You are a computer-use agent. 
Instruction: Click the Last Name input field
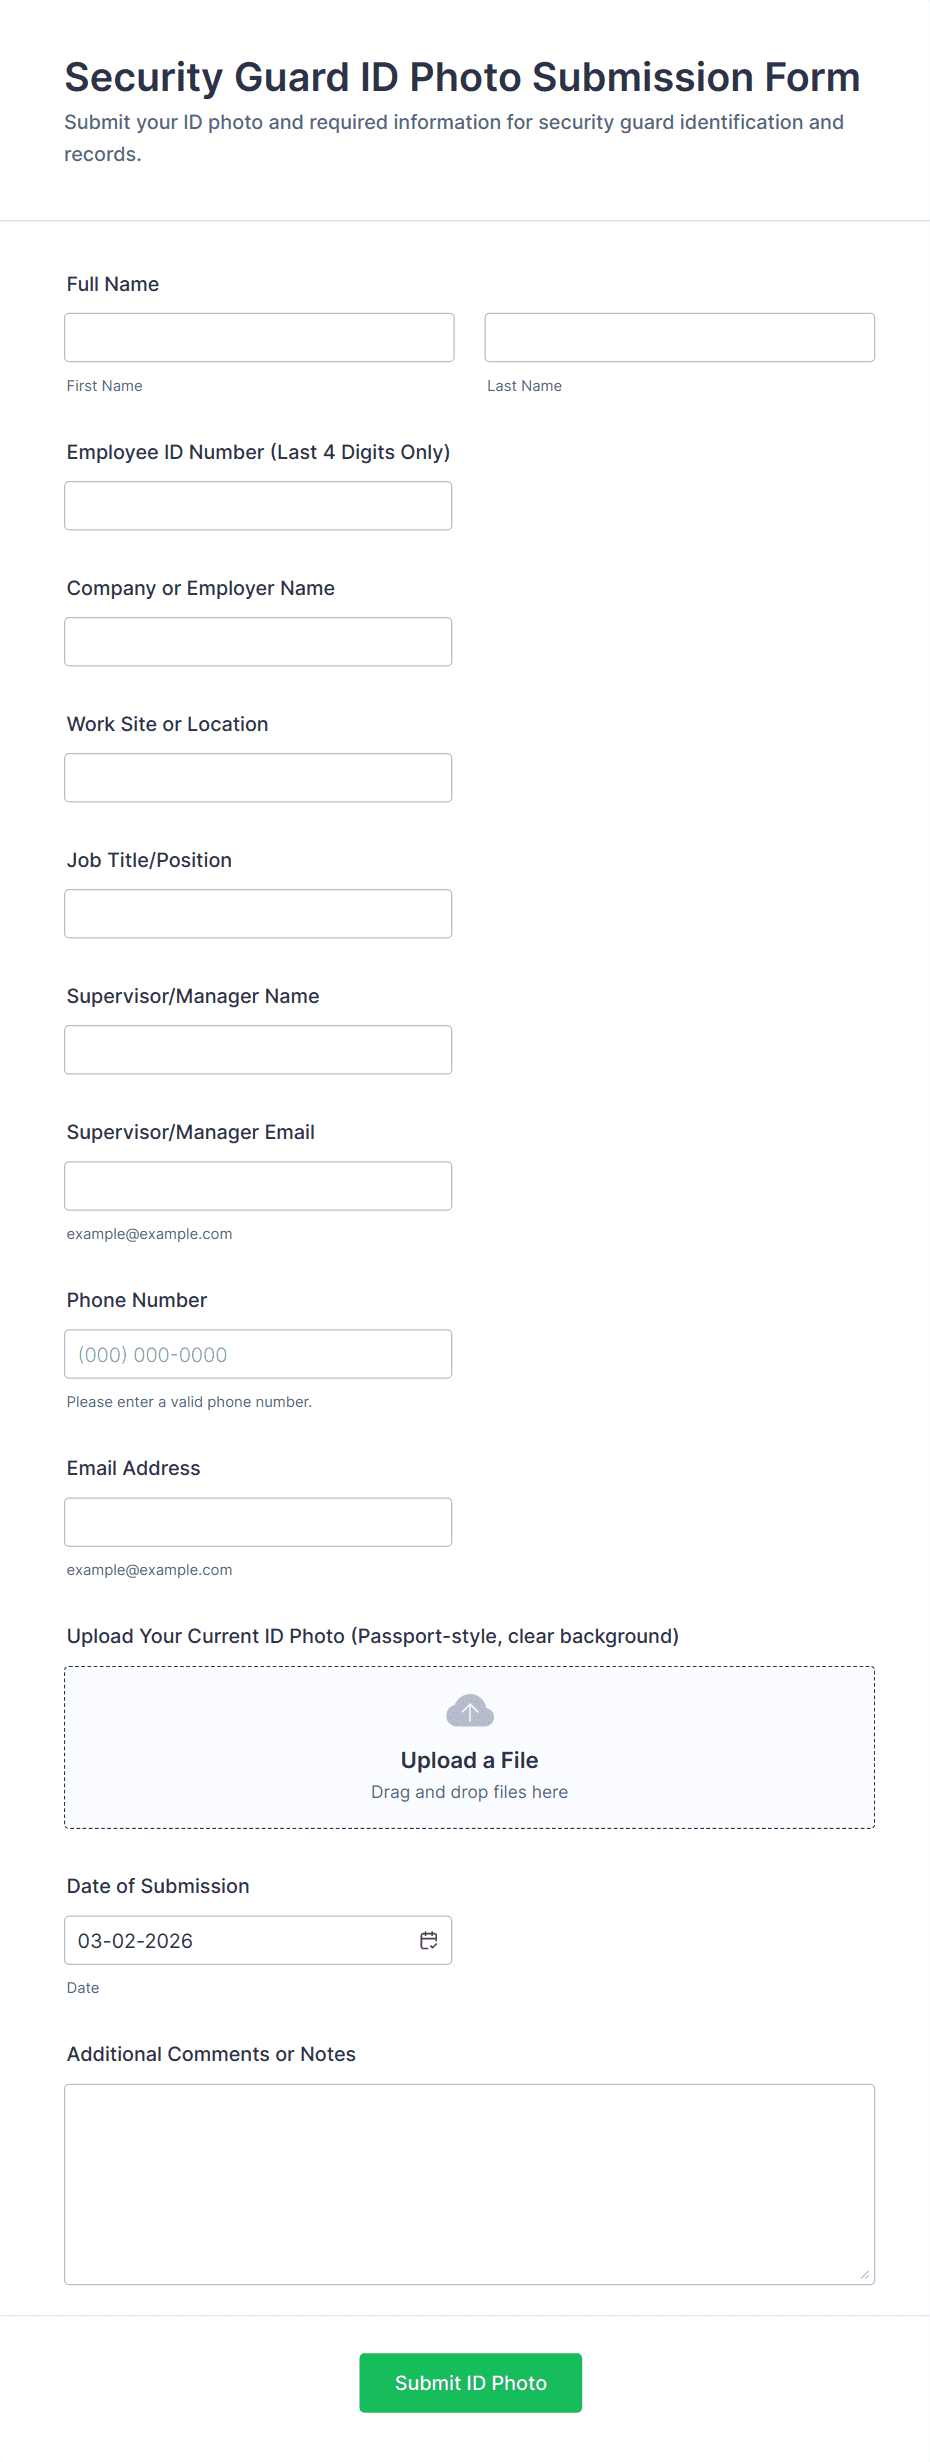pyautogui.click(x=679, y=338)
